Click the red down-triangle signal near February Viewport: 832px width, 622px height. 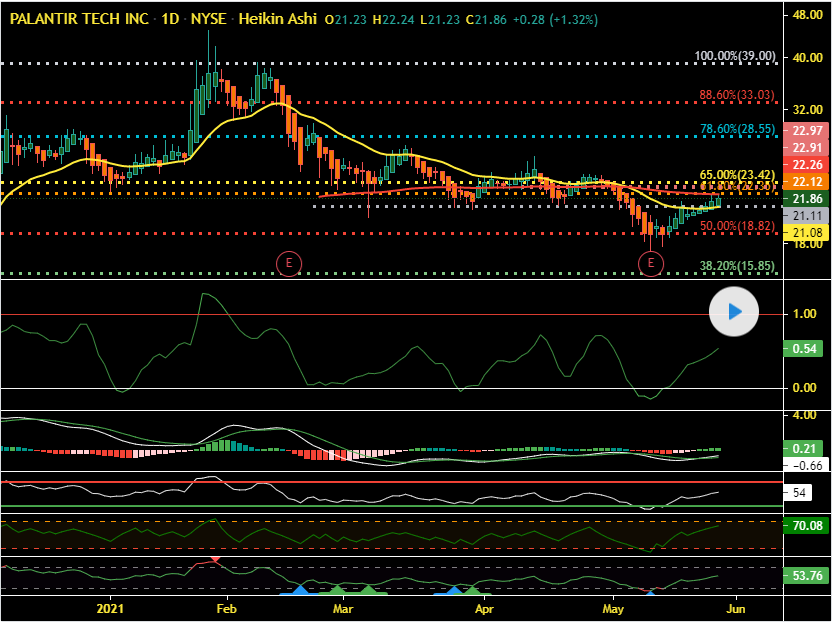(215, 559)
